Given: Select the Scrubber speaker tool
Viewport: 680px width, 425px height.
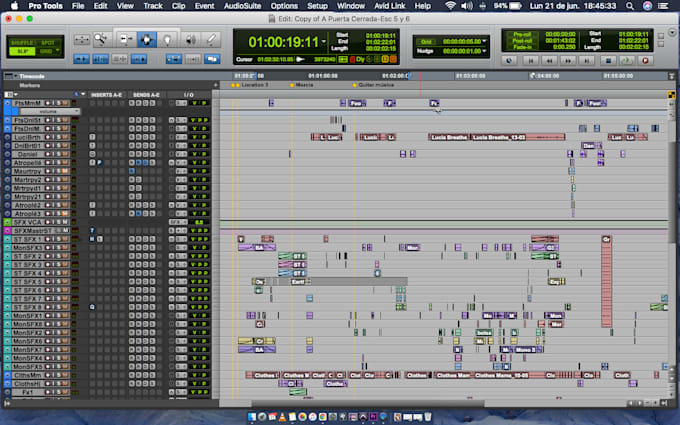Looking at the screenshot, I should (x=190, y=39).
